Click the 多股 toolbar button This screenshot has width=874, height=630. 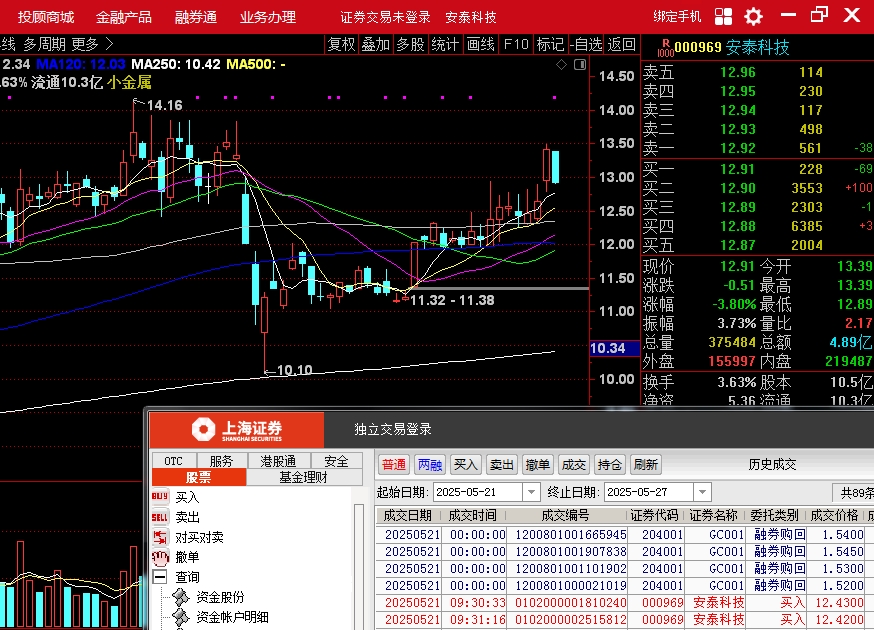tap(410, 44)
